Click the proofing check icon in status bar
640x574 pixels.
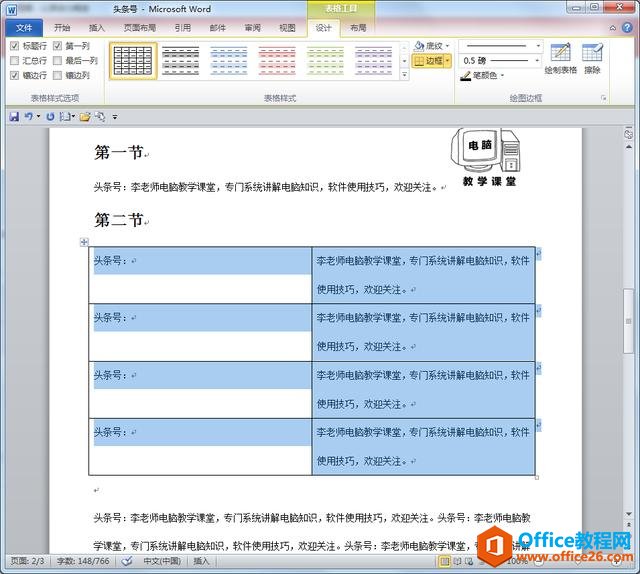coord(127,561)
